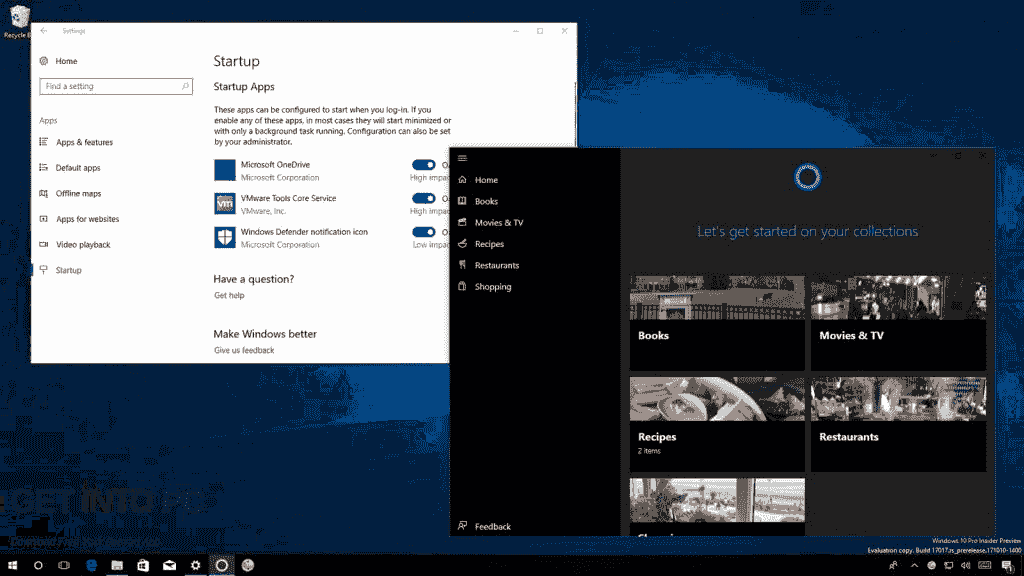Open Feedback using the feedback icon
This screenshot has width=1024, height=576.
point(462,525)
